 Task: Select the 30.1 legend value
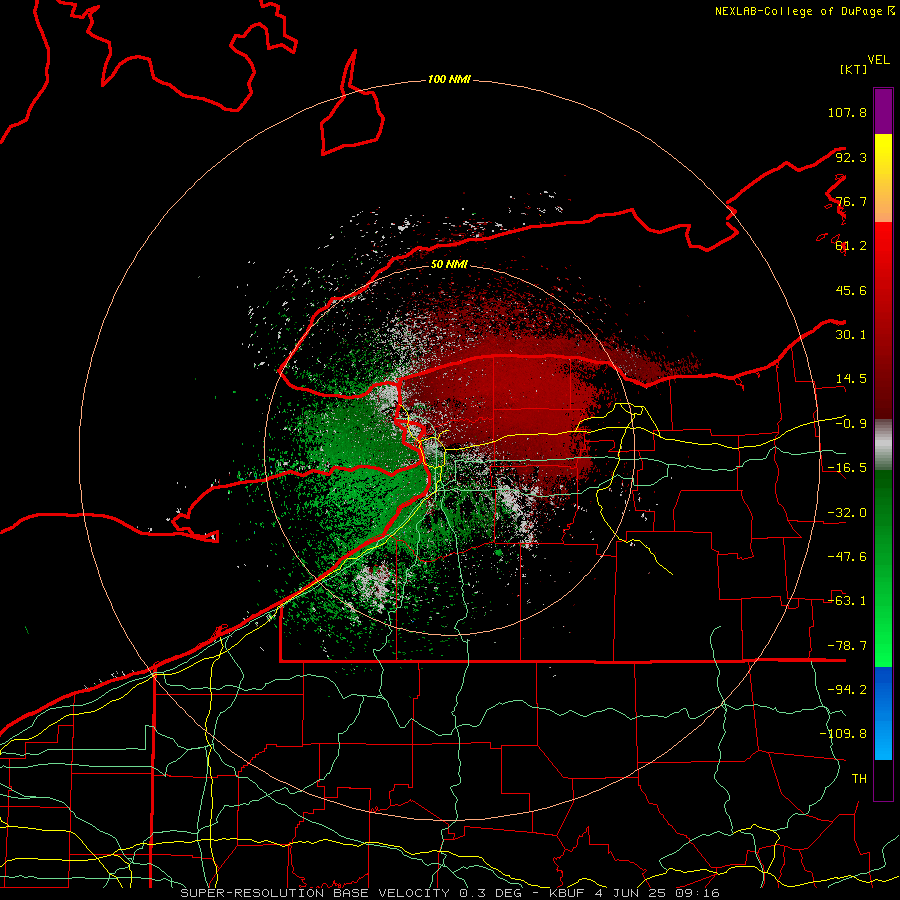point(851,335)
